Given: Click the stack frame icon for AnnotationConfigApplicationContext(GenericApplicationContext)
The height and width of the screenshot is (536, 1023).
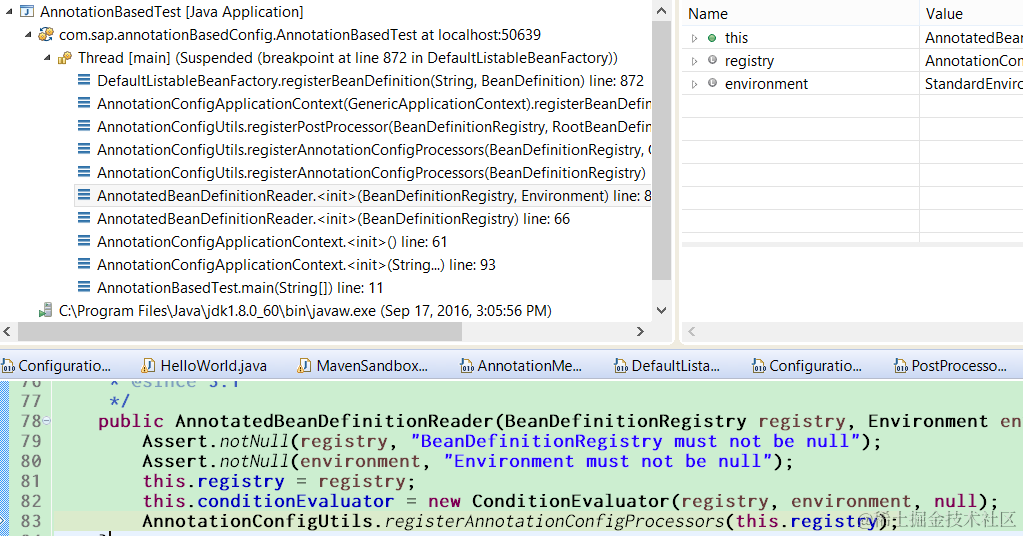Looking at the screenshot, I should pyautogui.click(x=84, y=103).
